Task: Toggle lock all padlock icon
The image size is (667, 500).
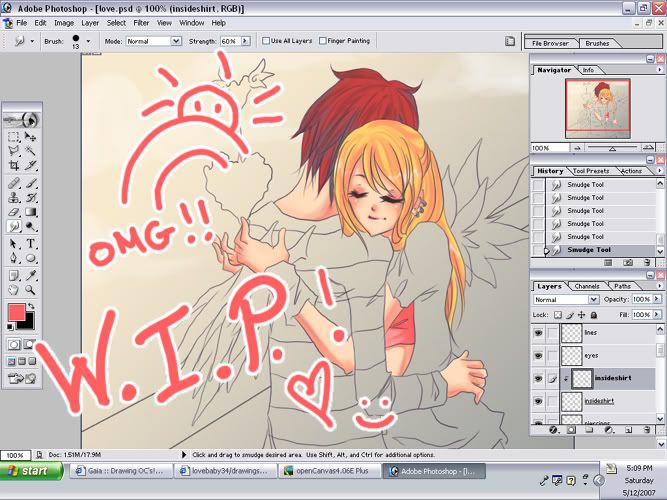Action: 594,315
